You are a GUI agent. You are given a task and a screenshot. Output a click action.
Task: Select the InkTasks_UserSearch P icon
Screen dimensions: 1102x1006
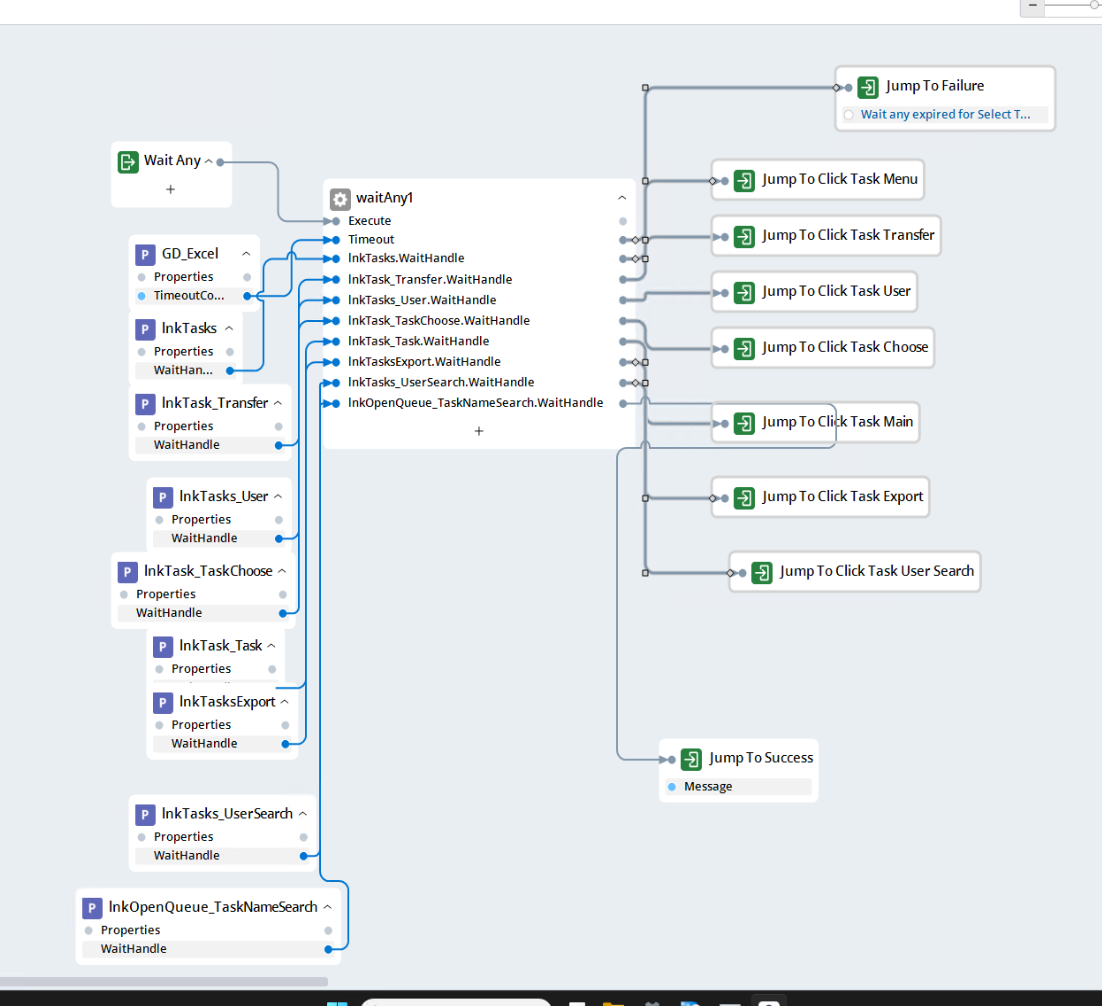(x=145, y=814)
